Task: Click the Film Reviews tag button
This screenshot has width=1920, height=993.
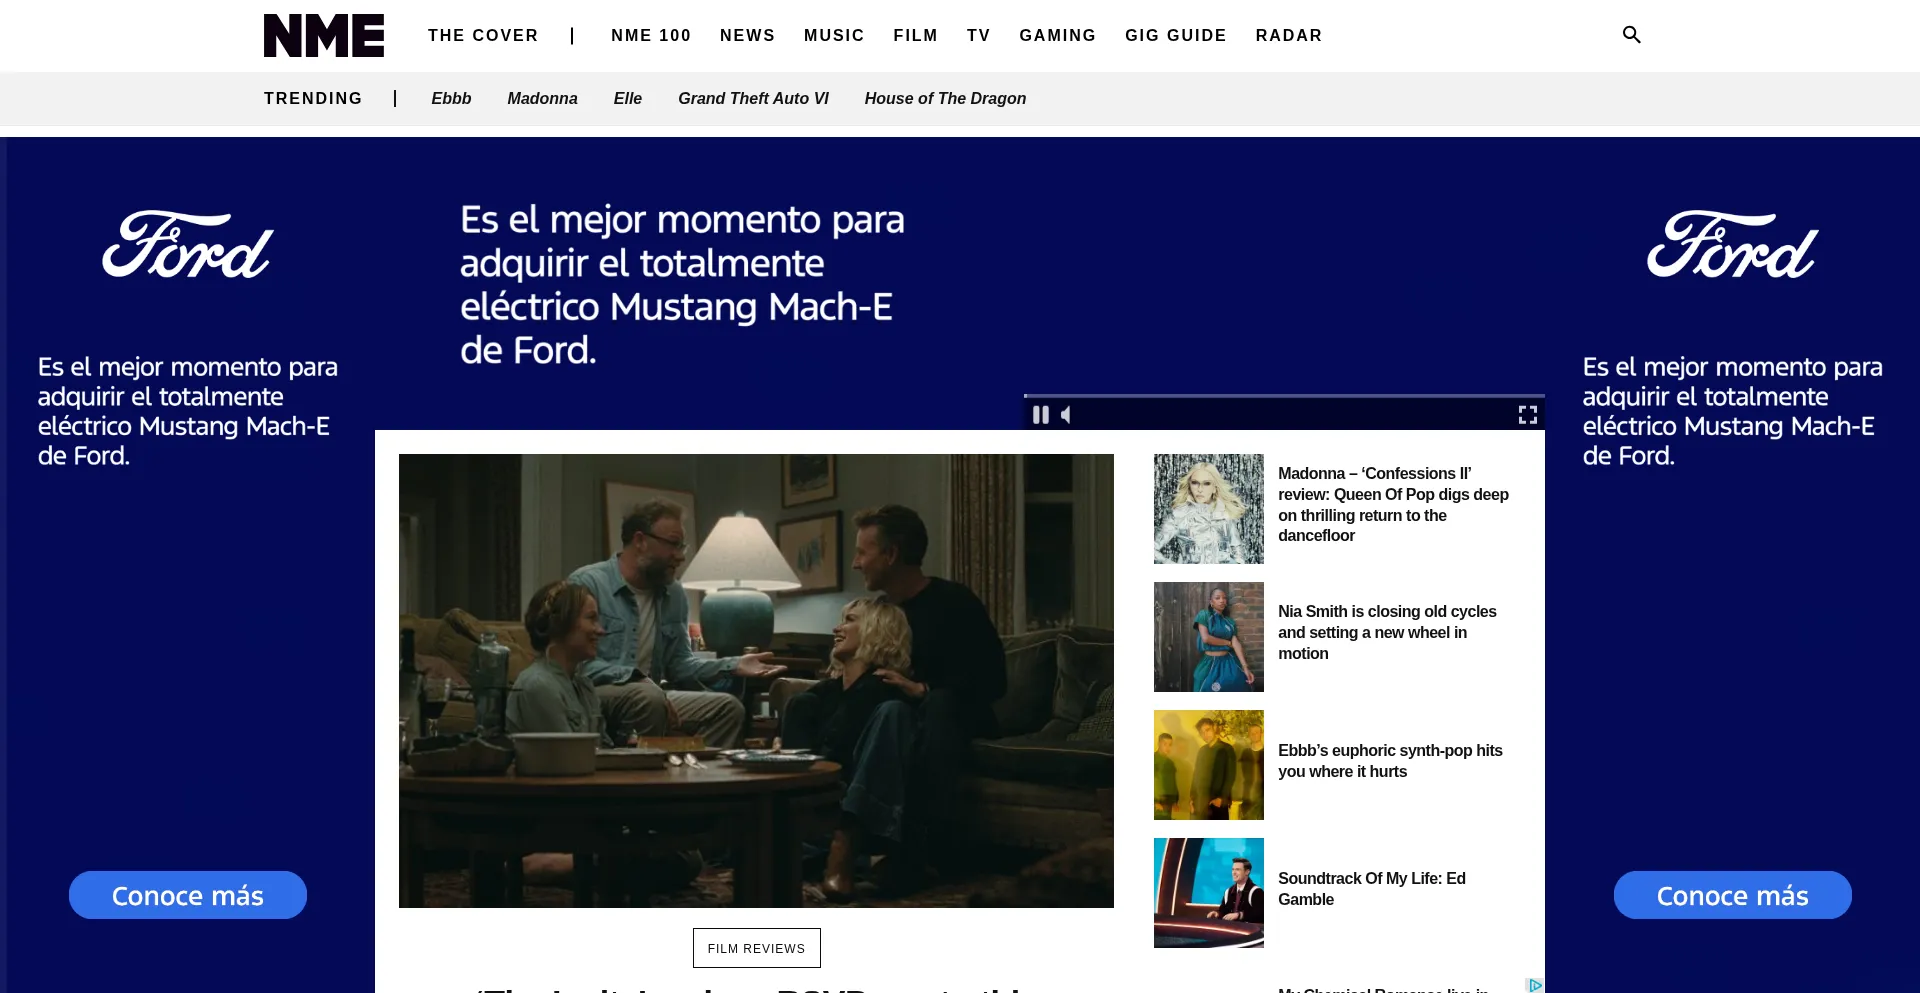Action: coord(756,948)
